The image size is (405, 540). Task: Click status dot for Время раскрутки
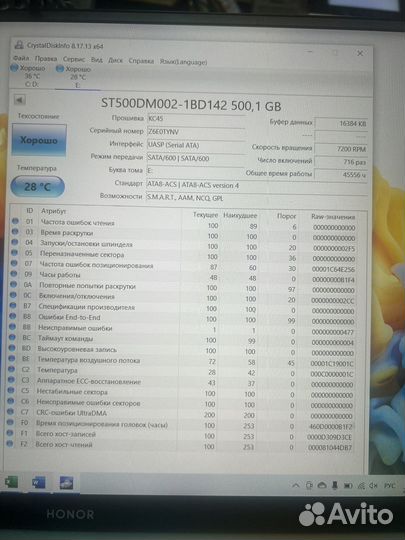point(15,231)
